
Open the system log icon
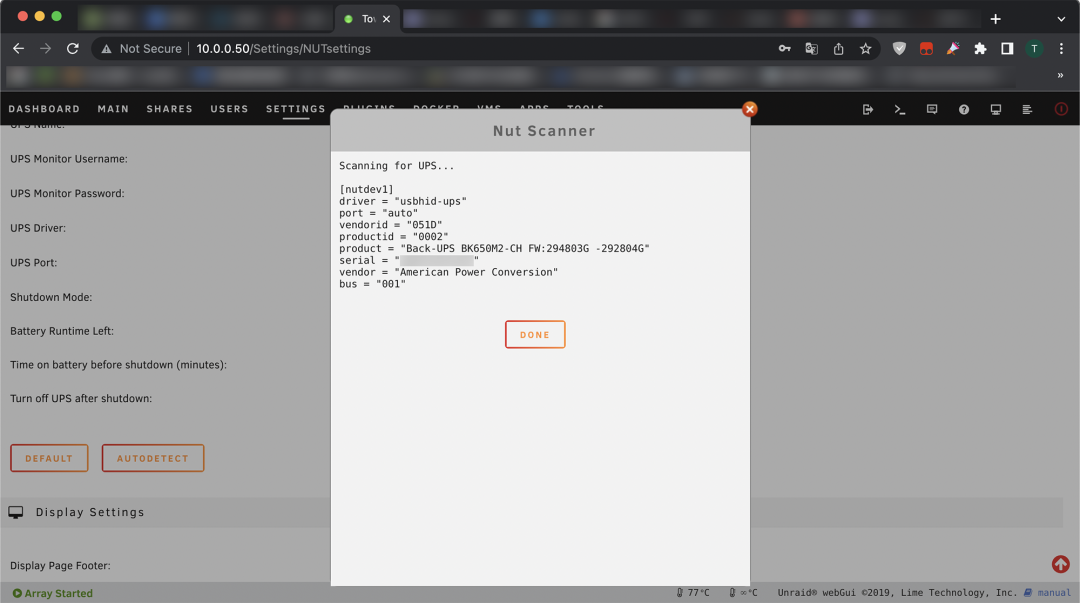click(1027, 109)
